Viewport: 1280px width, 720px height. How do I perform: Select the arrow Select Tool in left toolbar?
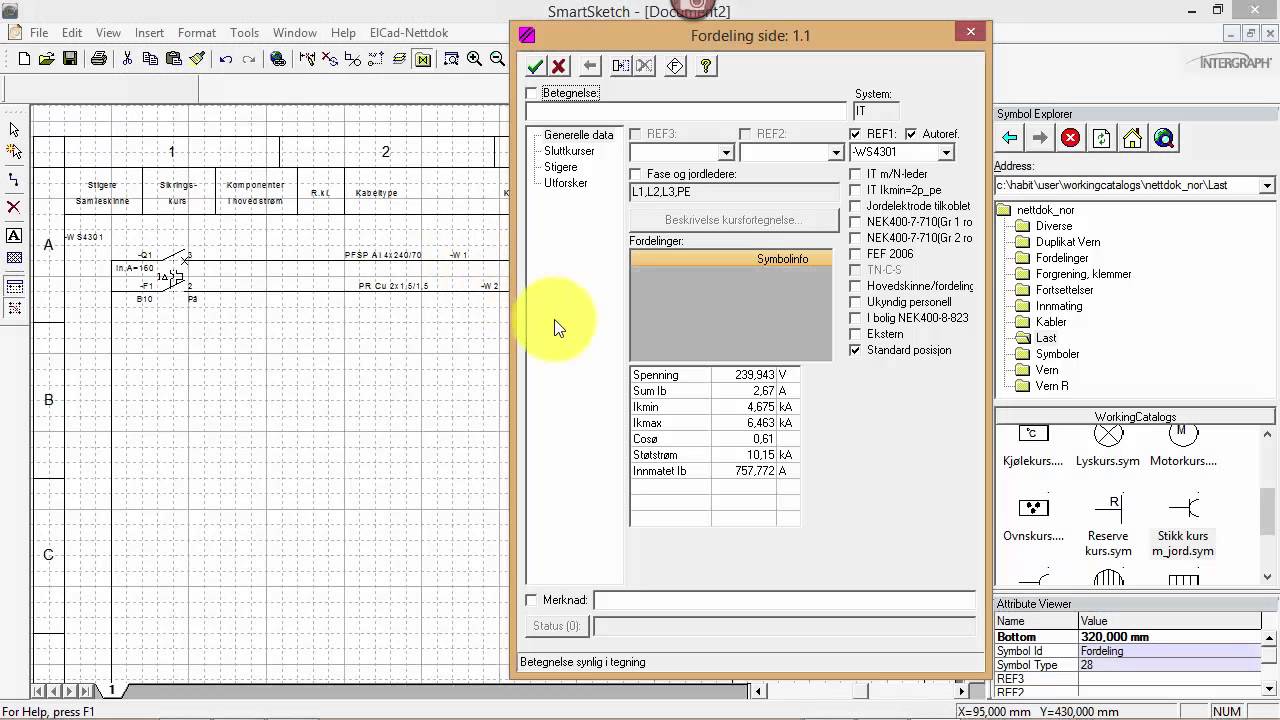point(14,129)
